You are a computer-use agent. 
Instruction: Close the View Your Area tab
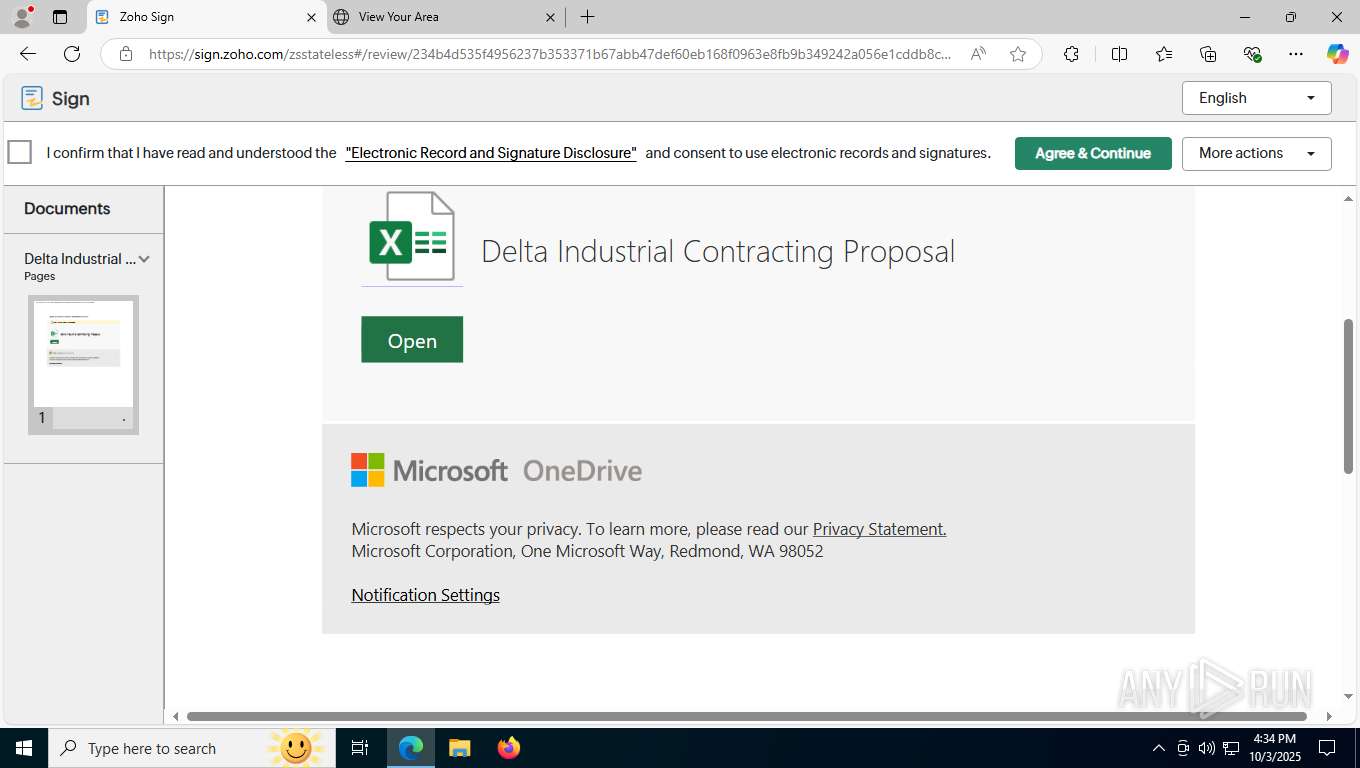click(x=550, y=17)
